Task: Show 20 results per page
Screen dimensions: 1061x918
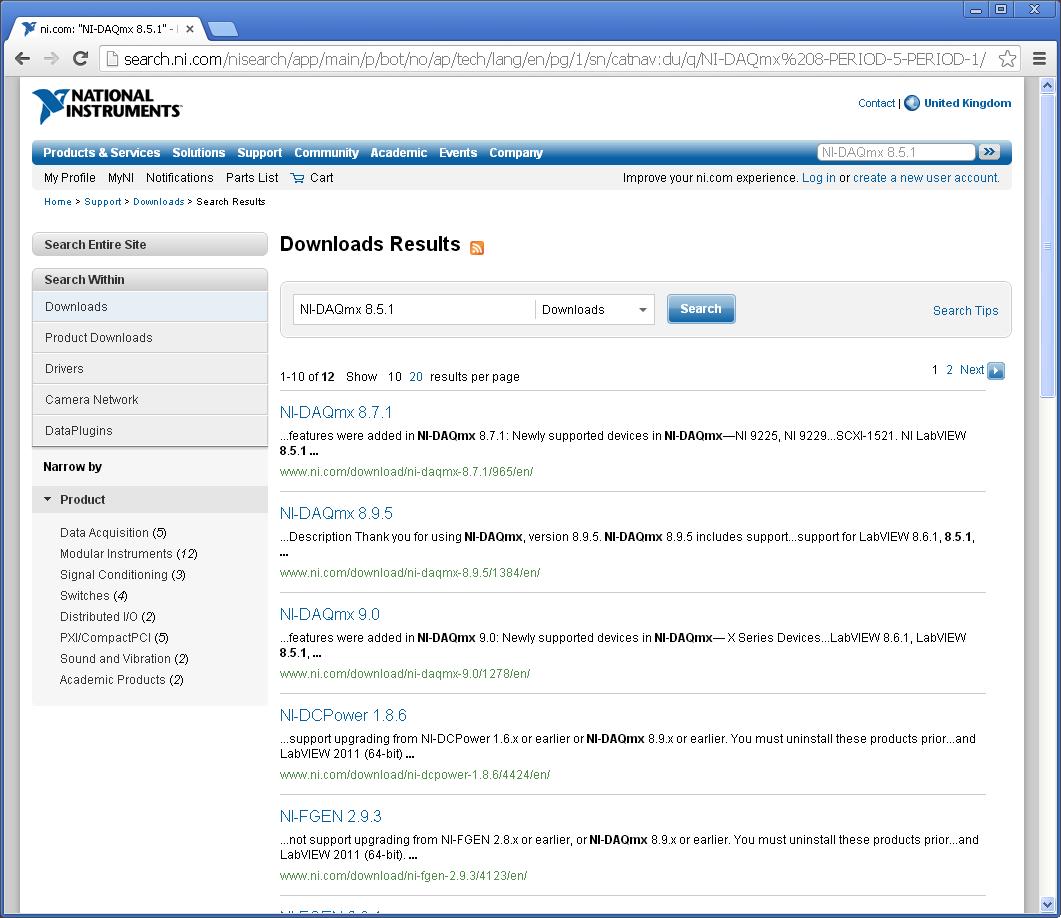Action: pos(415,377)
